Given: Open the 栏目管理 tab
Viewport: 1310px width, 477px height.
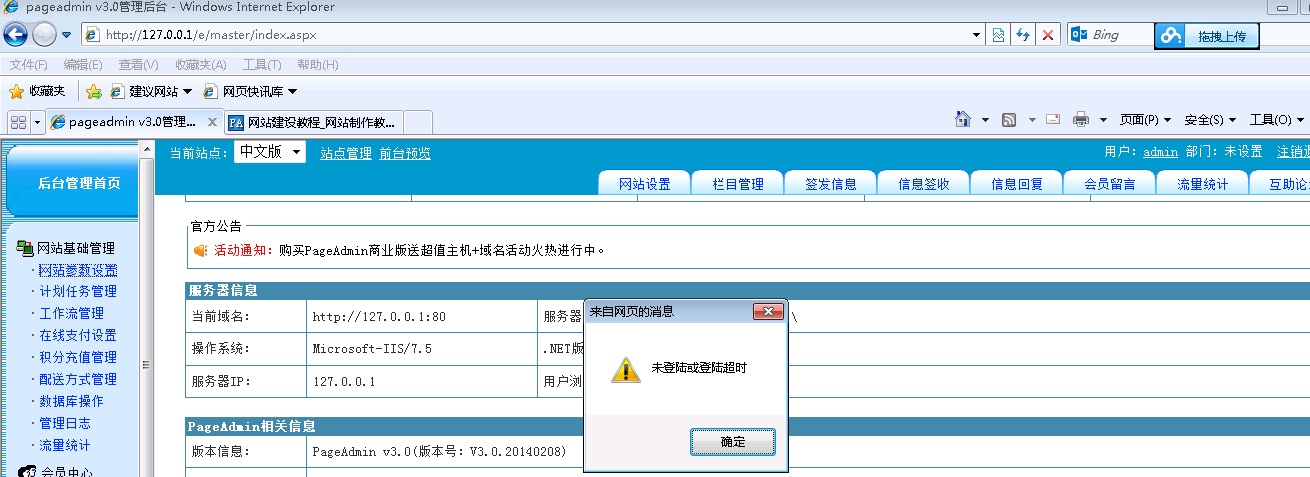Looking at the screenshot, I should (738, 184).
